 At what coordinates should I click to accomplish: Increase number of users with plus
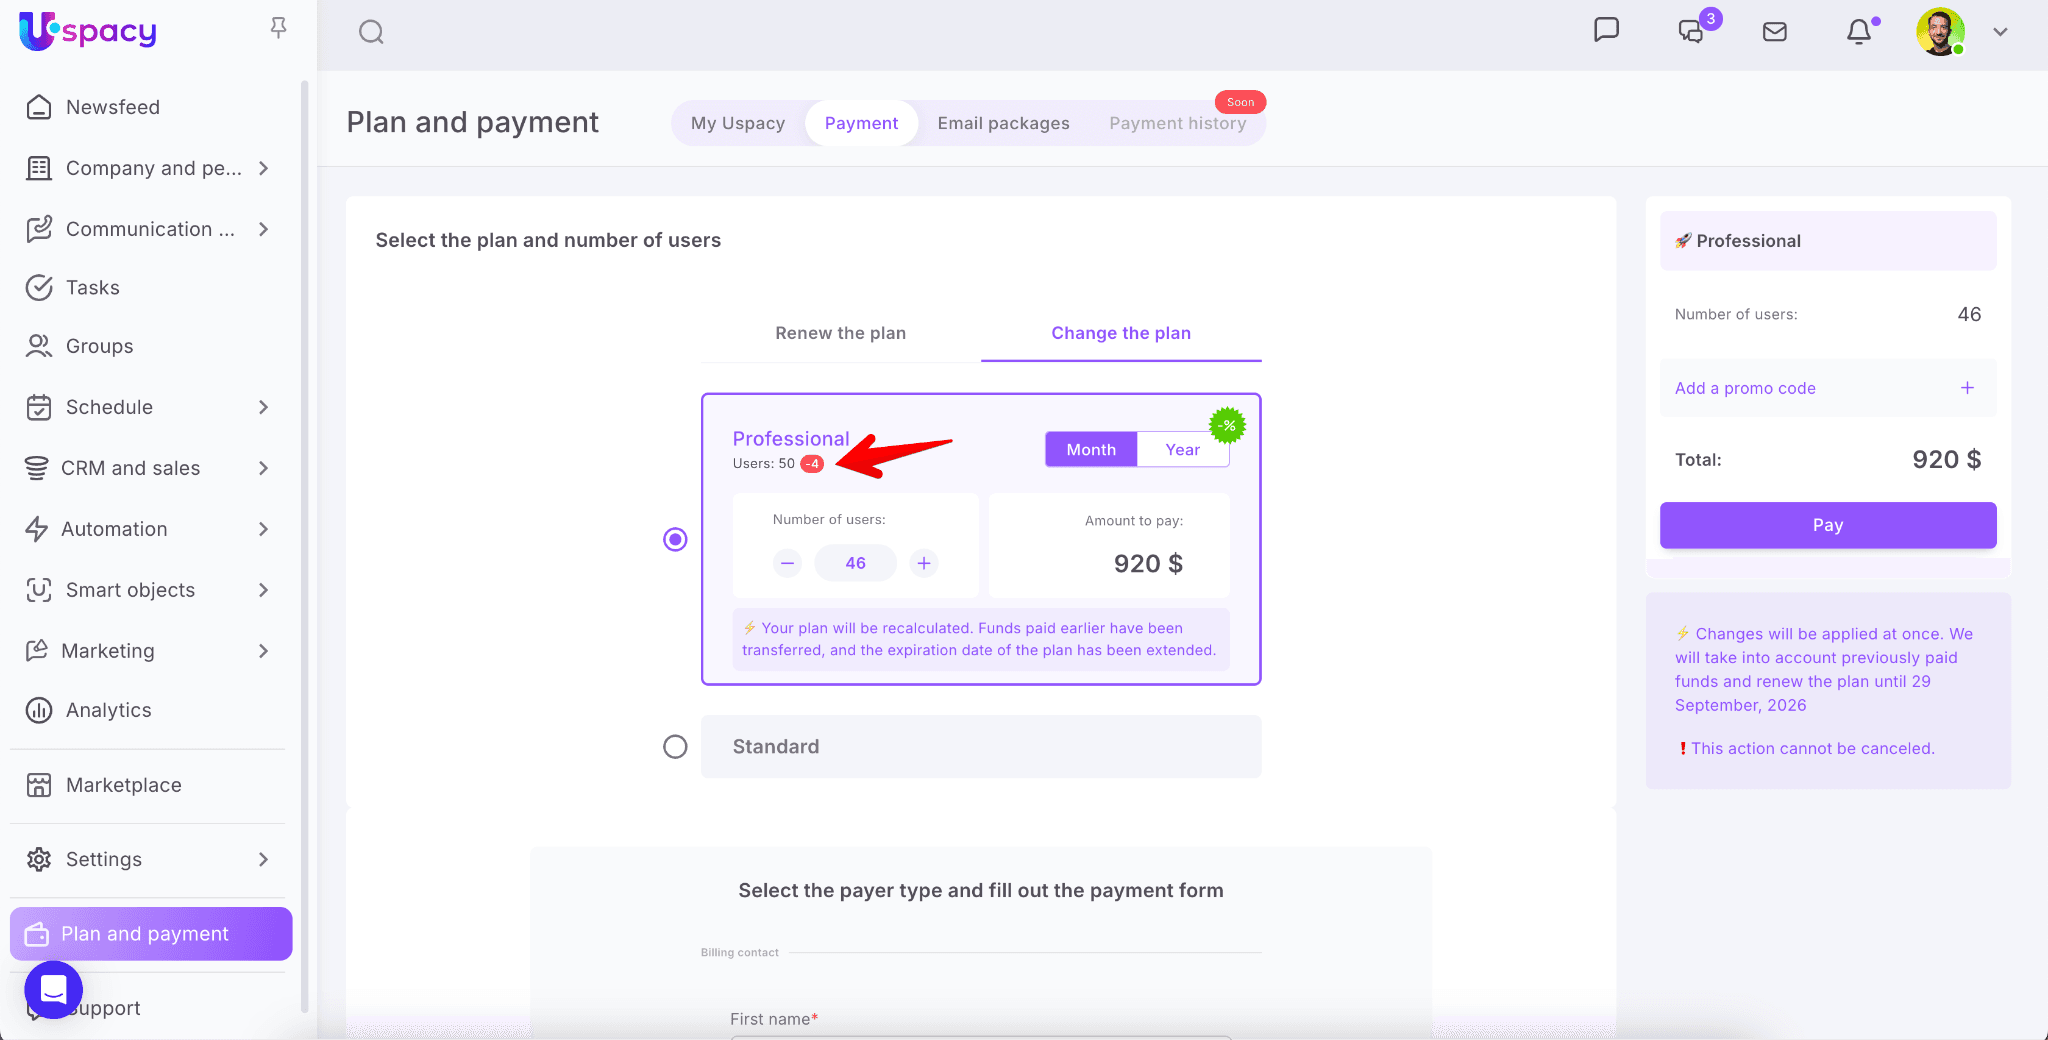[924, 563]
